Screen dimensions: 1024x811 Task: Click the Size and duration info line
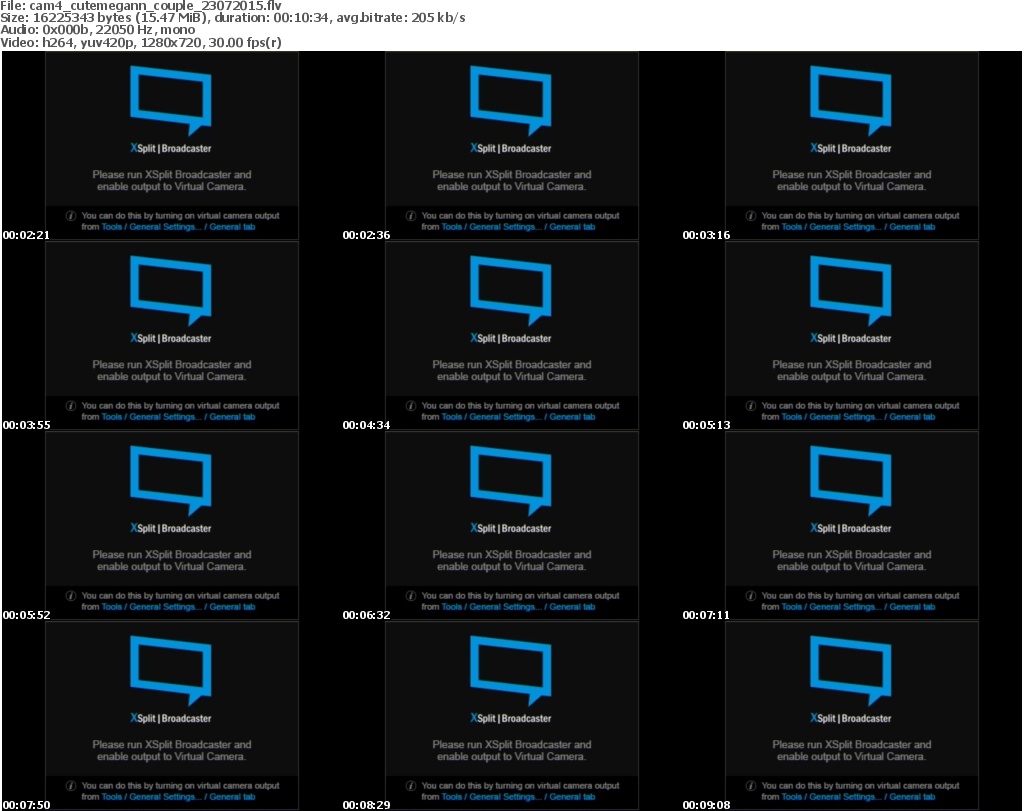point(233,18)
